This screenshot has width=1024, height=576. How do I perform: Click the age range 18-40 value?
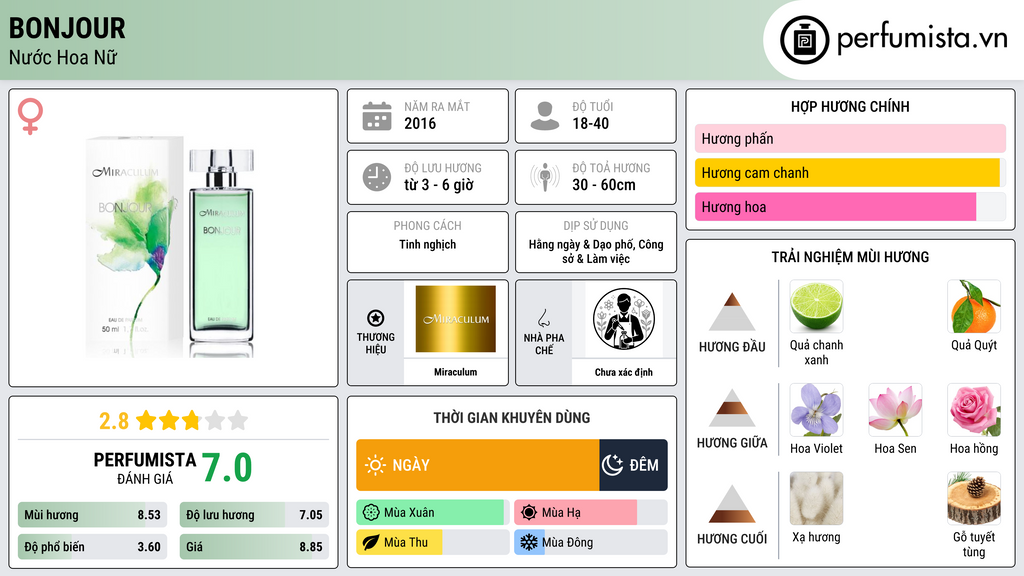click(x=590, y=123)
